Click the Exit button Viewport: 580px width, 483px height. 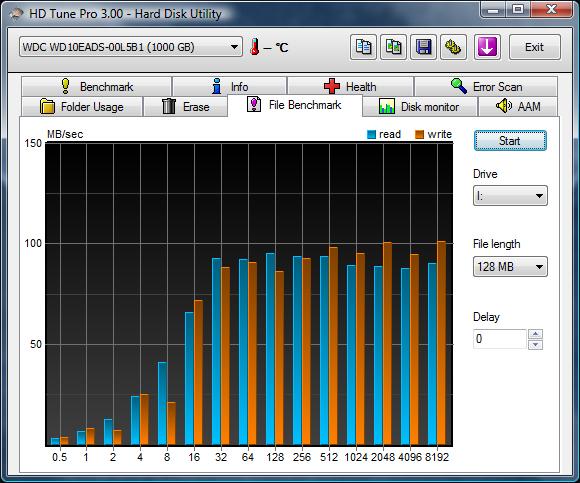point(535,47)
